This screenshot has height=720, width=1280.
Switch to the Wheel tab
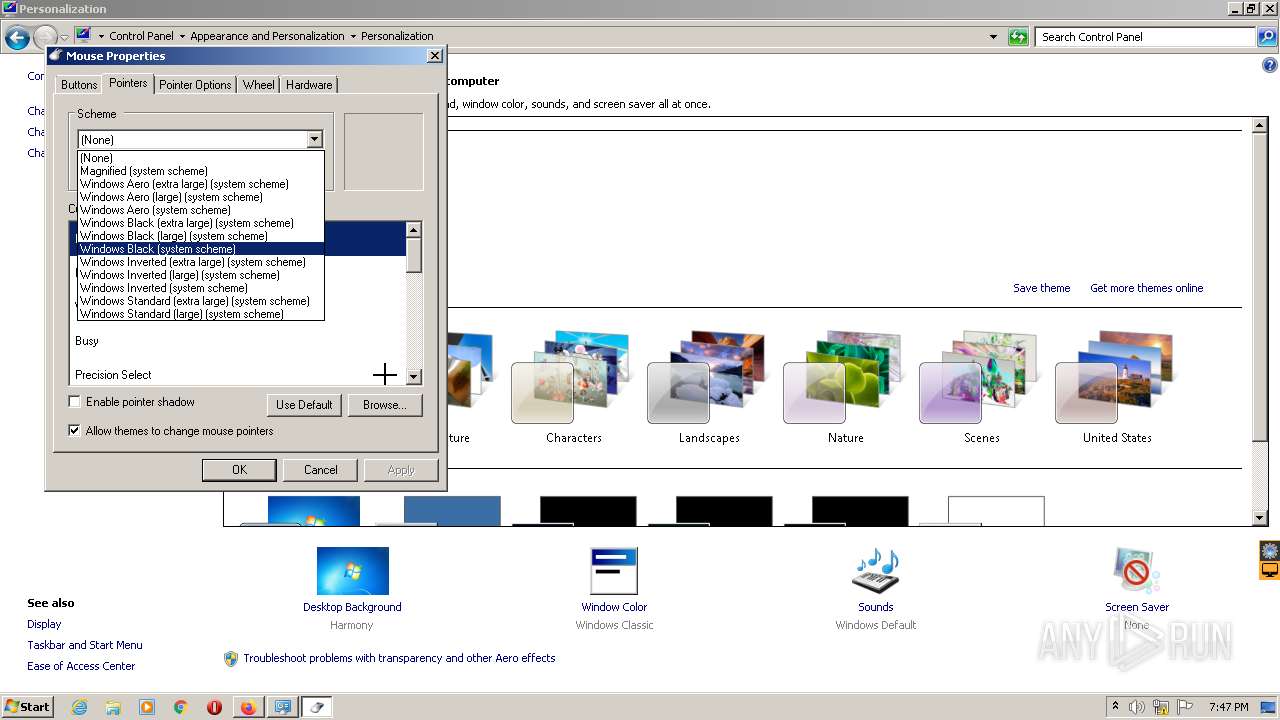pos(258,85)
